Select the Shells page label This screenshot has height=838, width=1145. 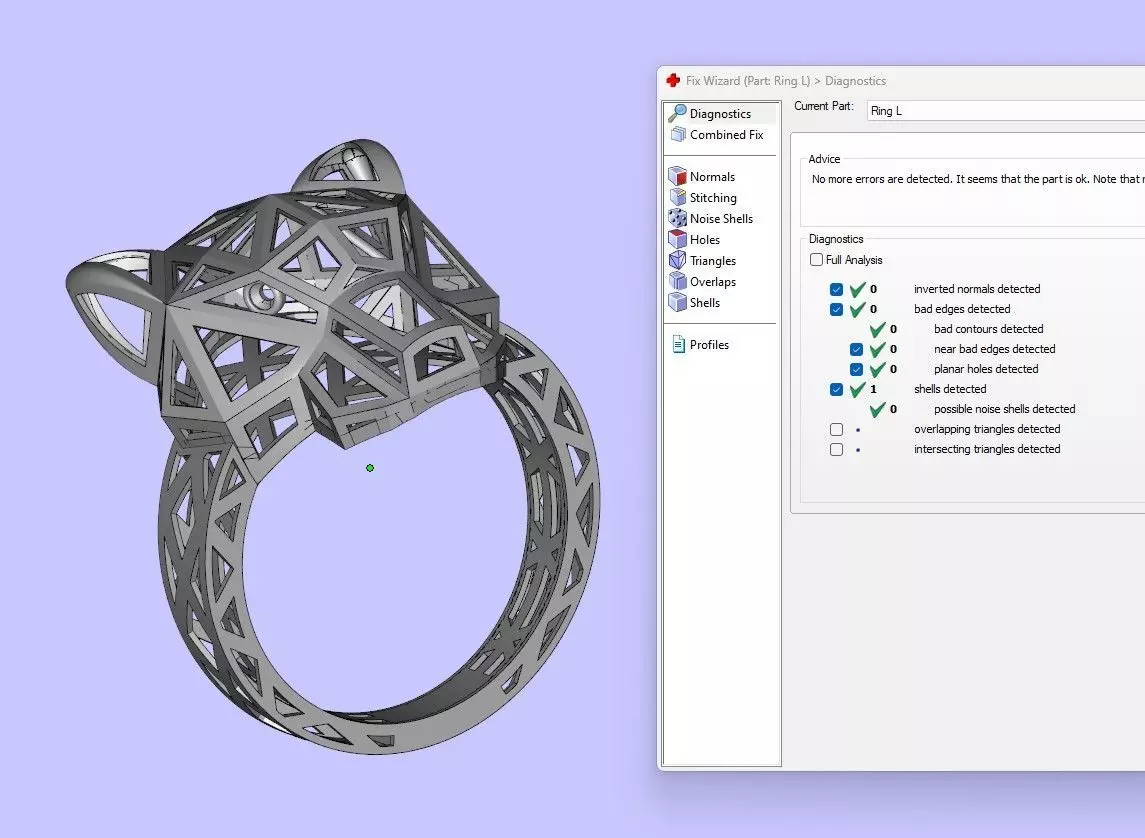(705, 302)
